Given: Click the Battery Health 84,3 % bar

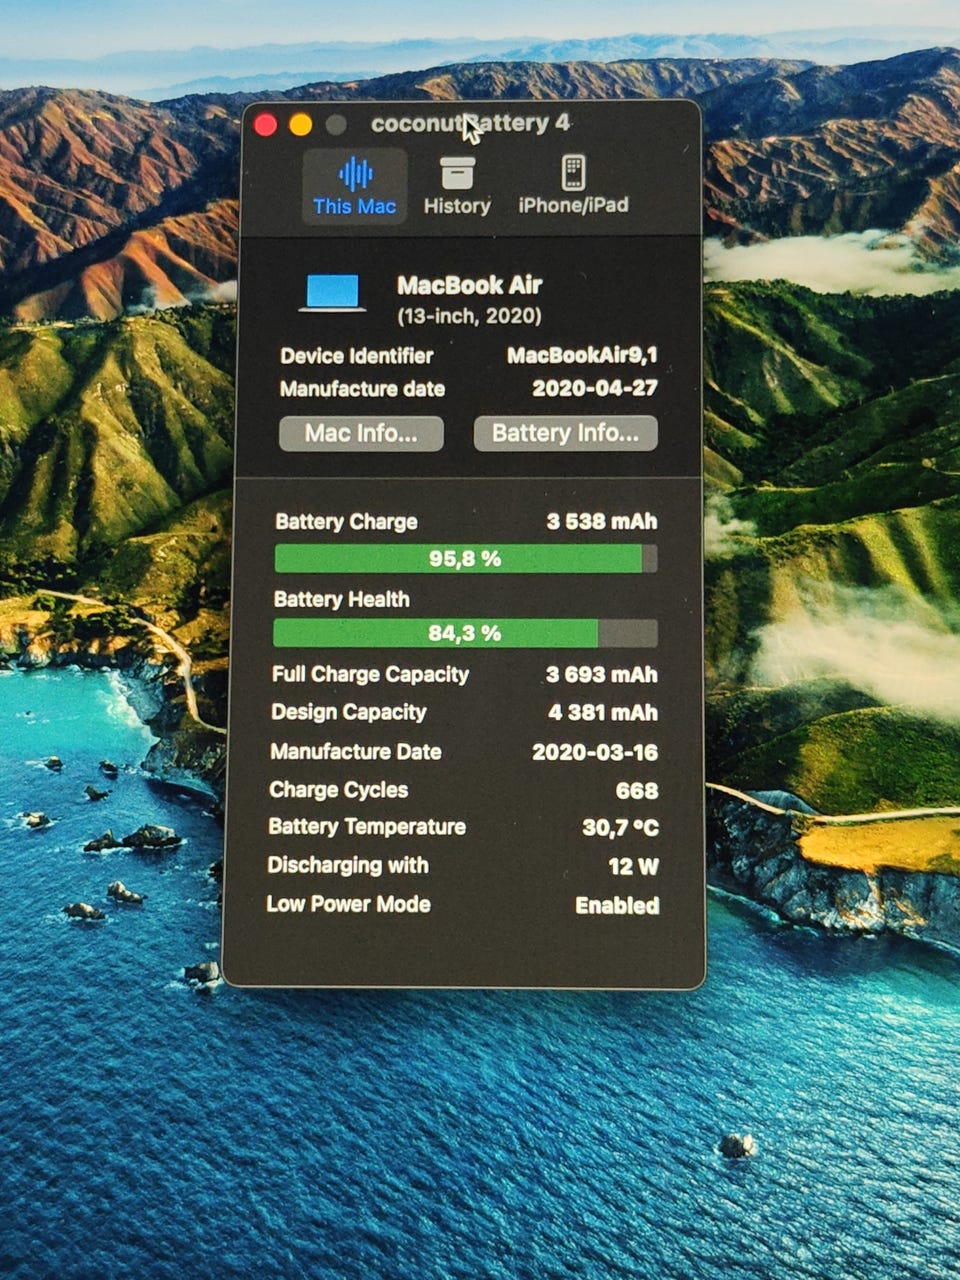Looking at the screenshot, I should pyautogui.click(x=465, y=633).
